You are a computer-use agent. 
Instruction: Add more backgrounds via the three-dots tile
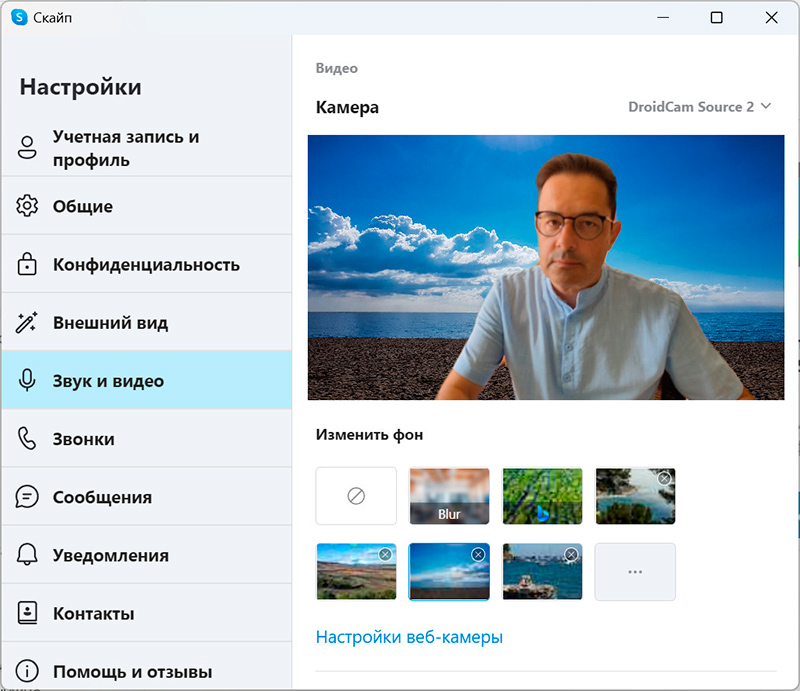click(x=635, y=572)
